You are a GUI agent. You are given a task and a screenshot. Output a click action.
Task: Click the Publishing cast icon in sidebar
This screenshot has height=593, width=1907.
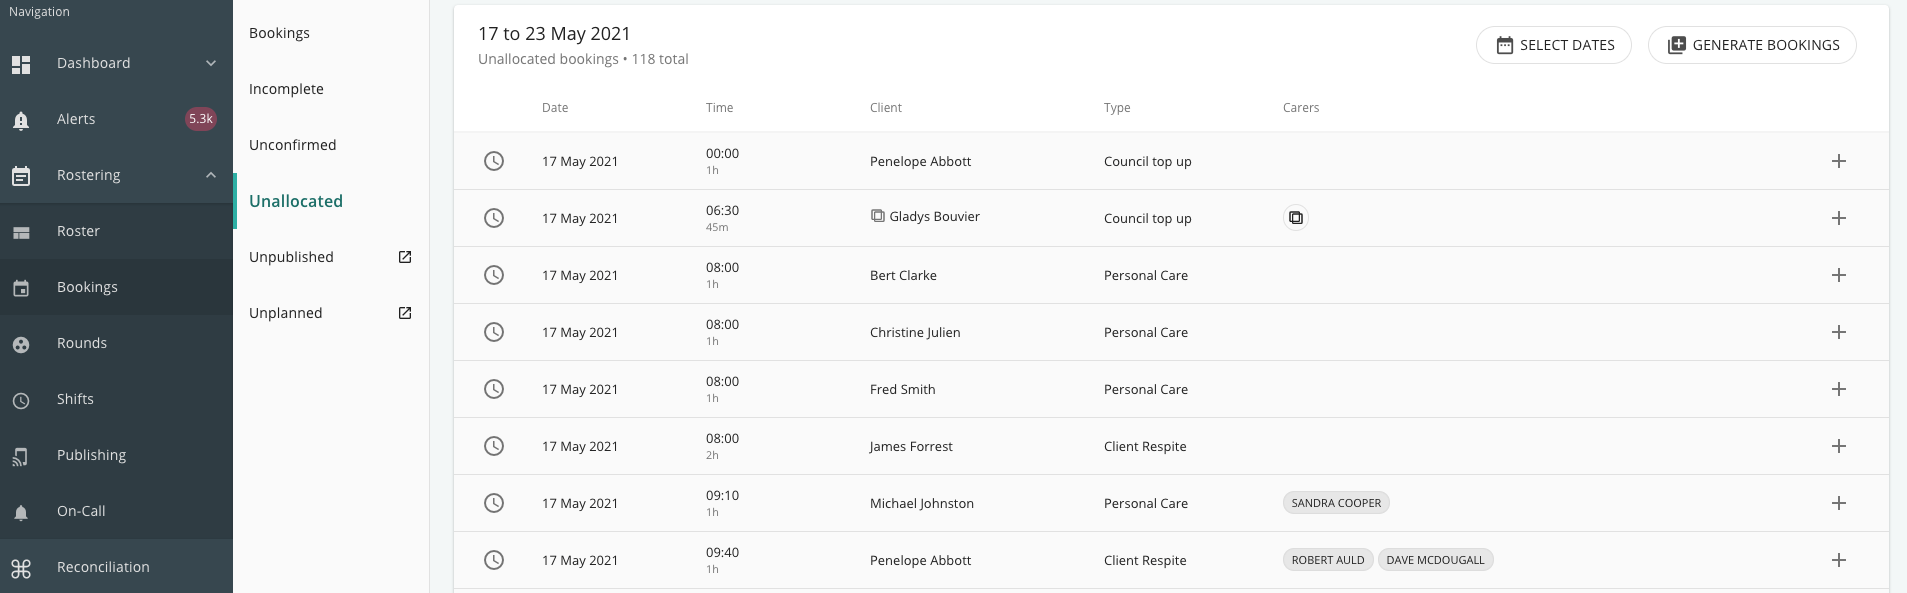(x=21, y=457)
